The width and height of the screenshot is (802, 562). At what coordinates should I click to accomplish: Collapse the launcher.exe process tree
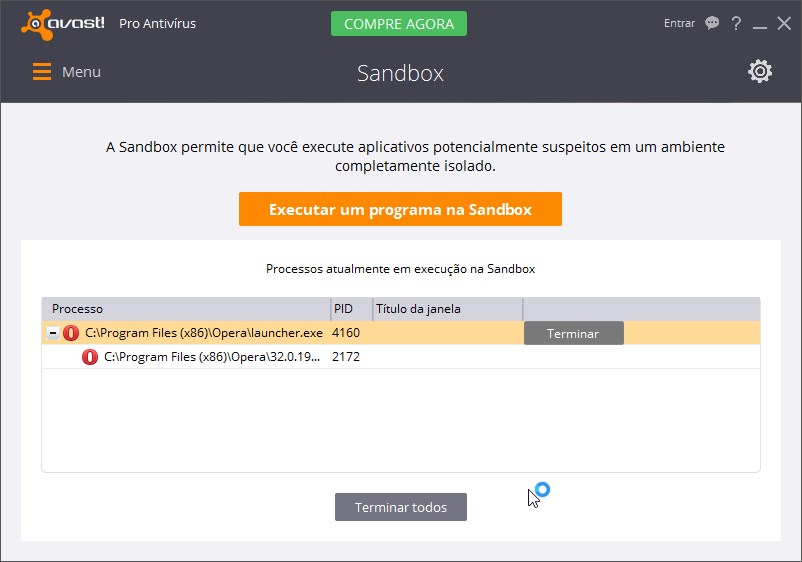click(53, 333)
